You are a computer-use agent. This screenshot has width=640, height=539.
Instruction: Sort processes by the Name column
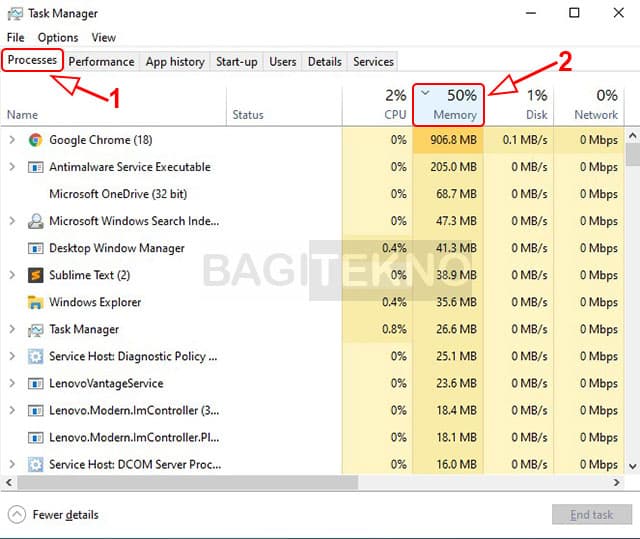[x=113, y=106]
